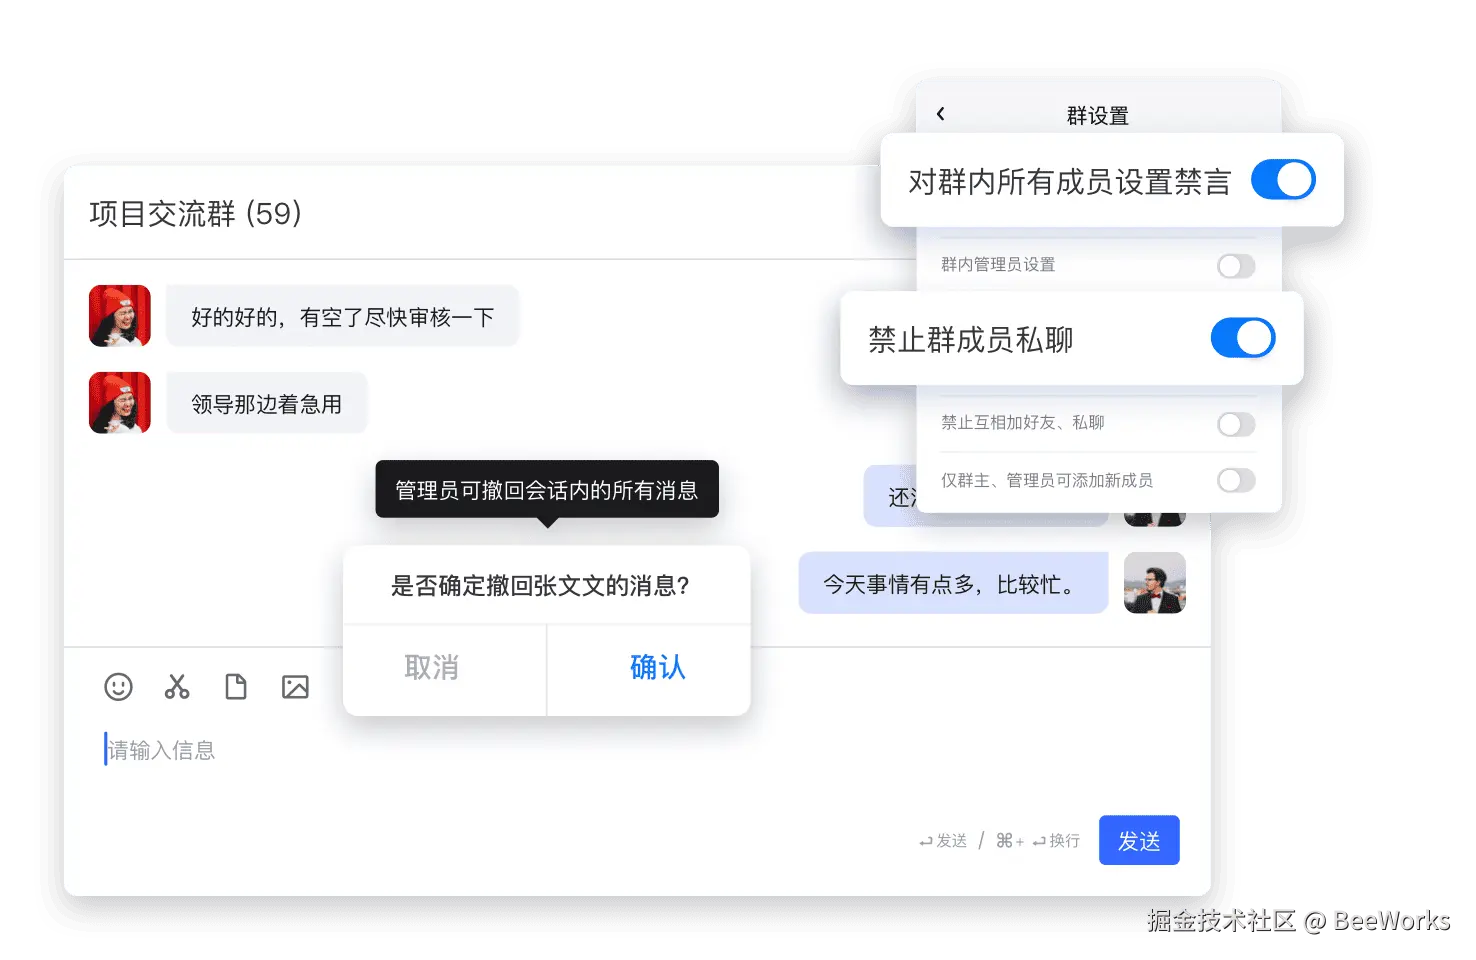Click the file attachment icon
This screenshot has width=1476, height=960.
pos(236,687)
